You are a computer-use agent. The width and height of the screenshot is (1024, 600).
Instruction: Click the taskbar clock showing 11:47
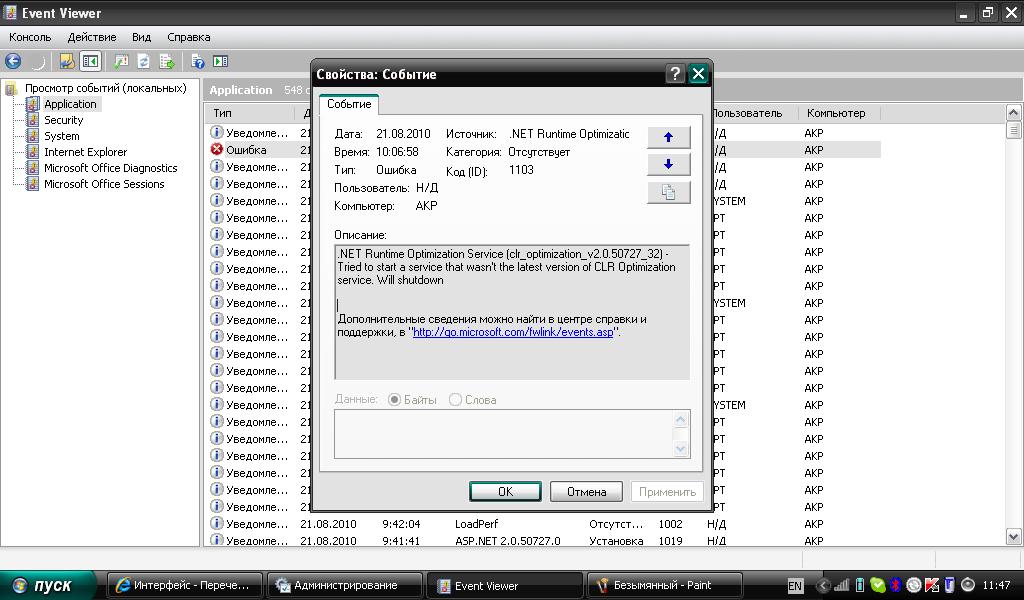pos(996,585)
